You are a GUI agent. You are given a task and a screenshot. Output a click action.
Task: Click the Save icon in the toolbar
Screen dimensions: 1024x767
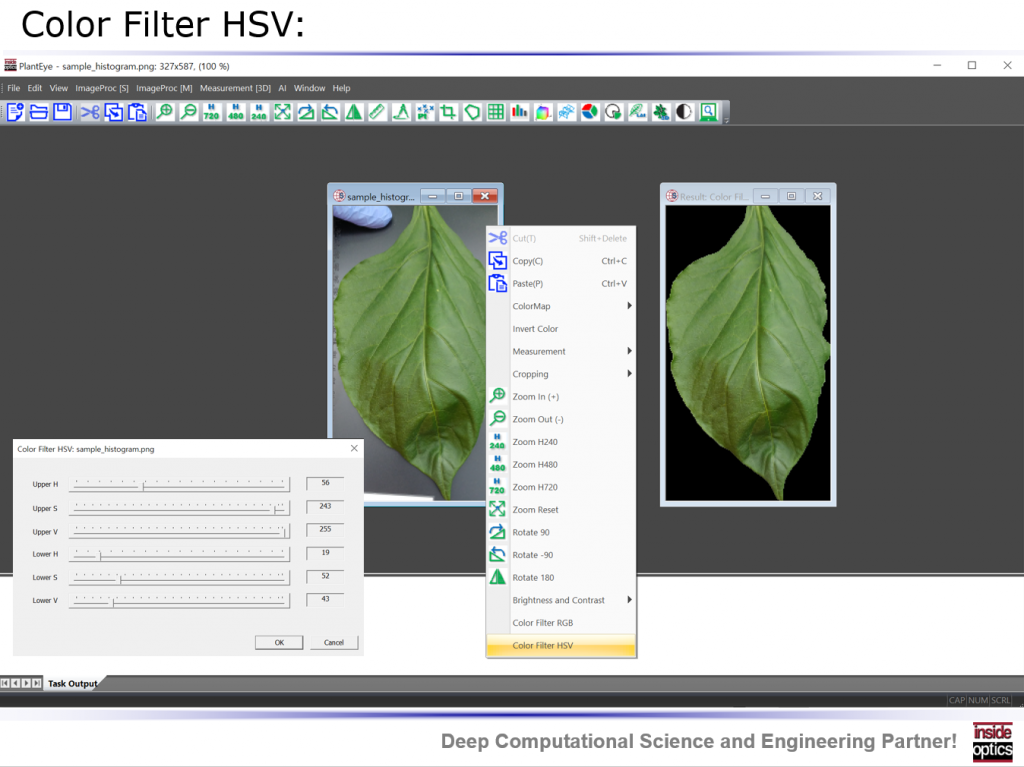[x=63, y=112]
